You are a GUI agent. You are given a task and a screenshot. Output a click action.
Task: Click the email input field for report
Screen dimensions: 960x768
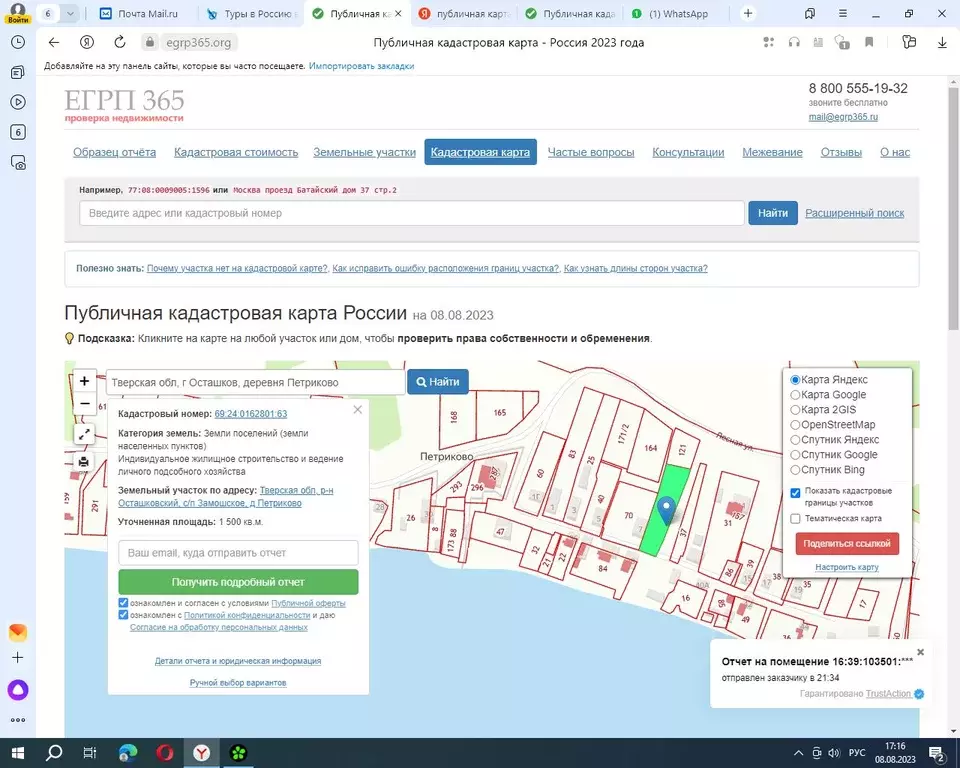pos(238,553)
